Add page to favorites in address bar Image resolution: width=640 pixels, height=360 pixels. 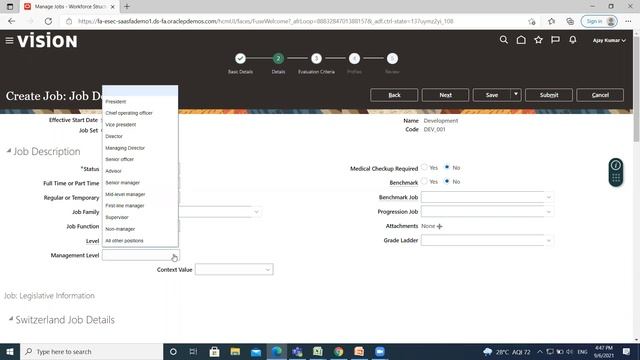[531, 21]
